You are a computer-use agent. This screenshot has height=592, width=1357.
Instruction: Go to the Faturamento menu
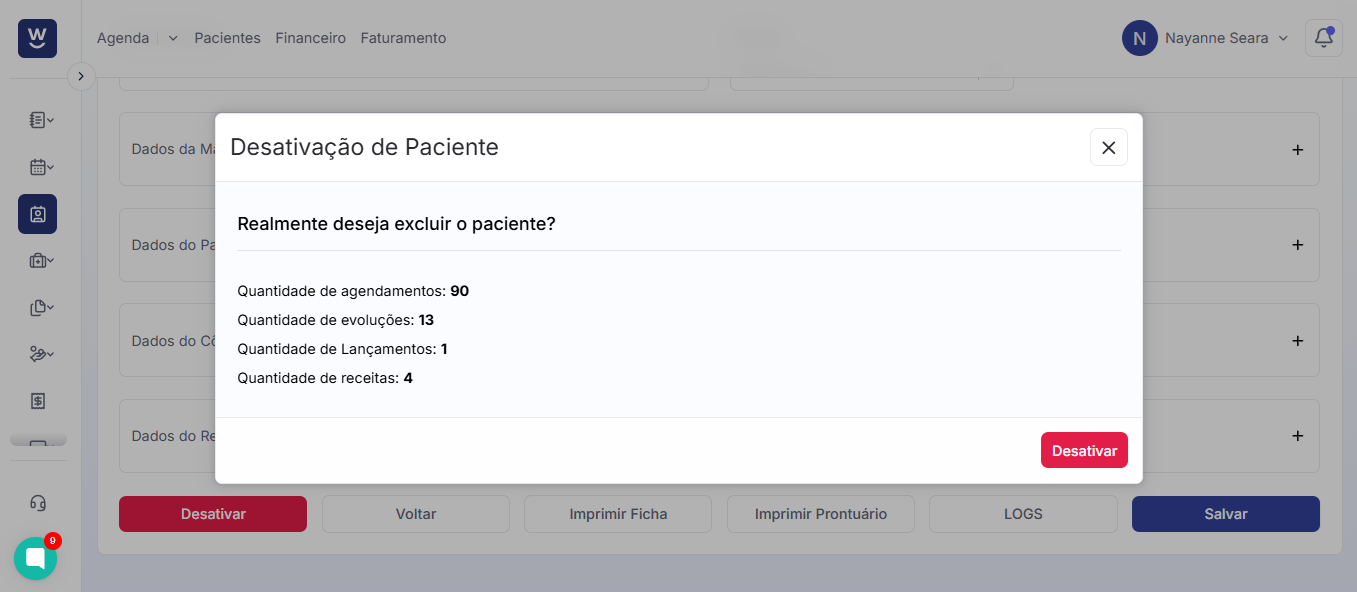pyautogui.click(x=403, y=38)
